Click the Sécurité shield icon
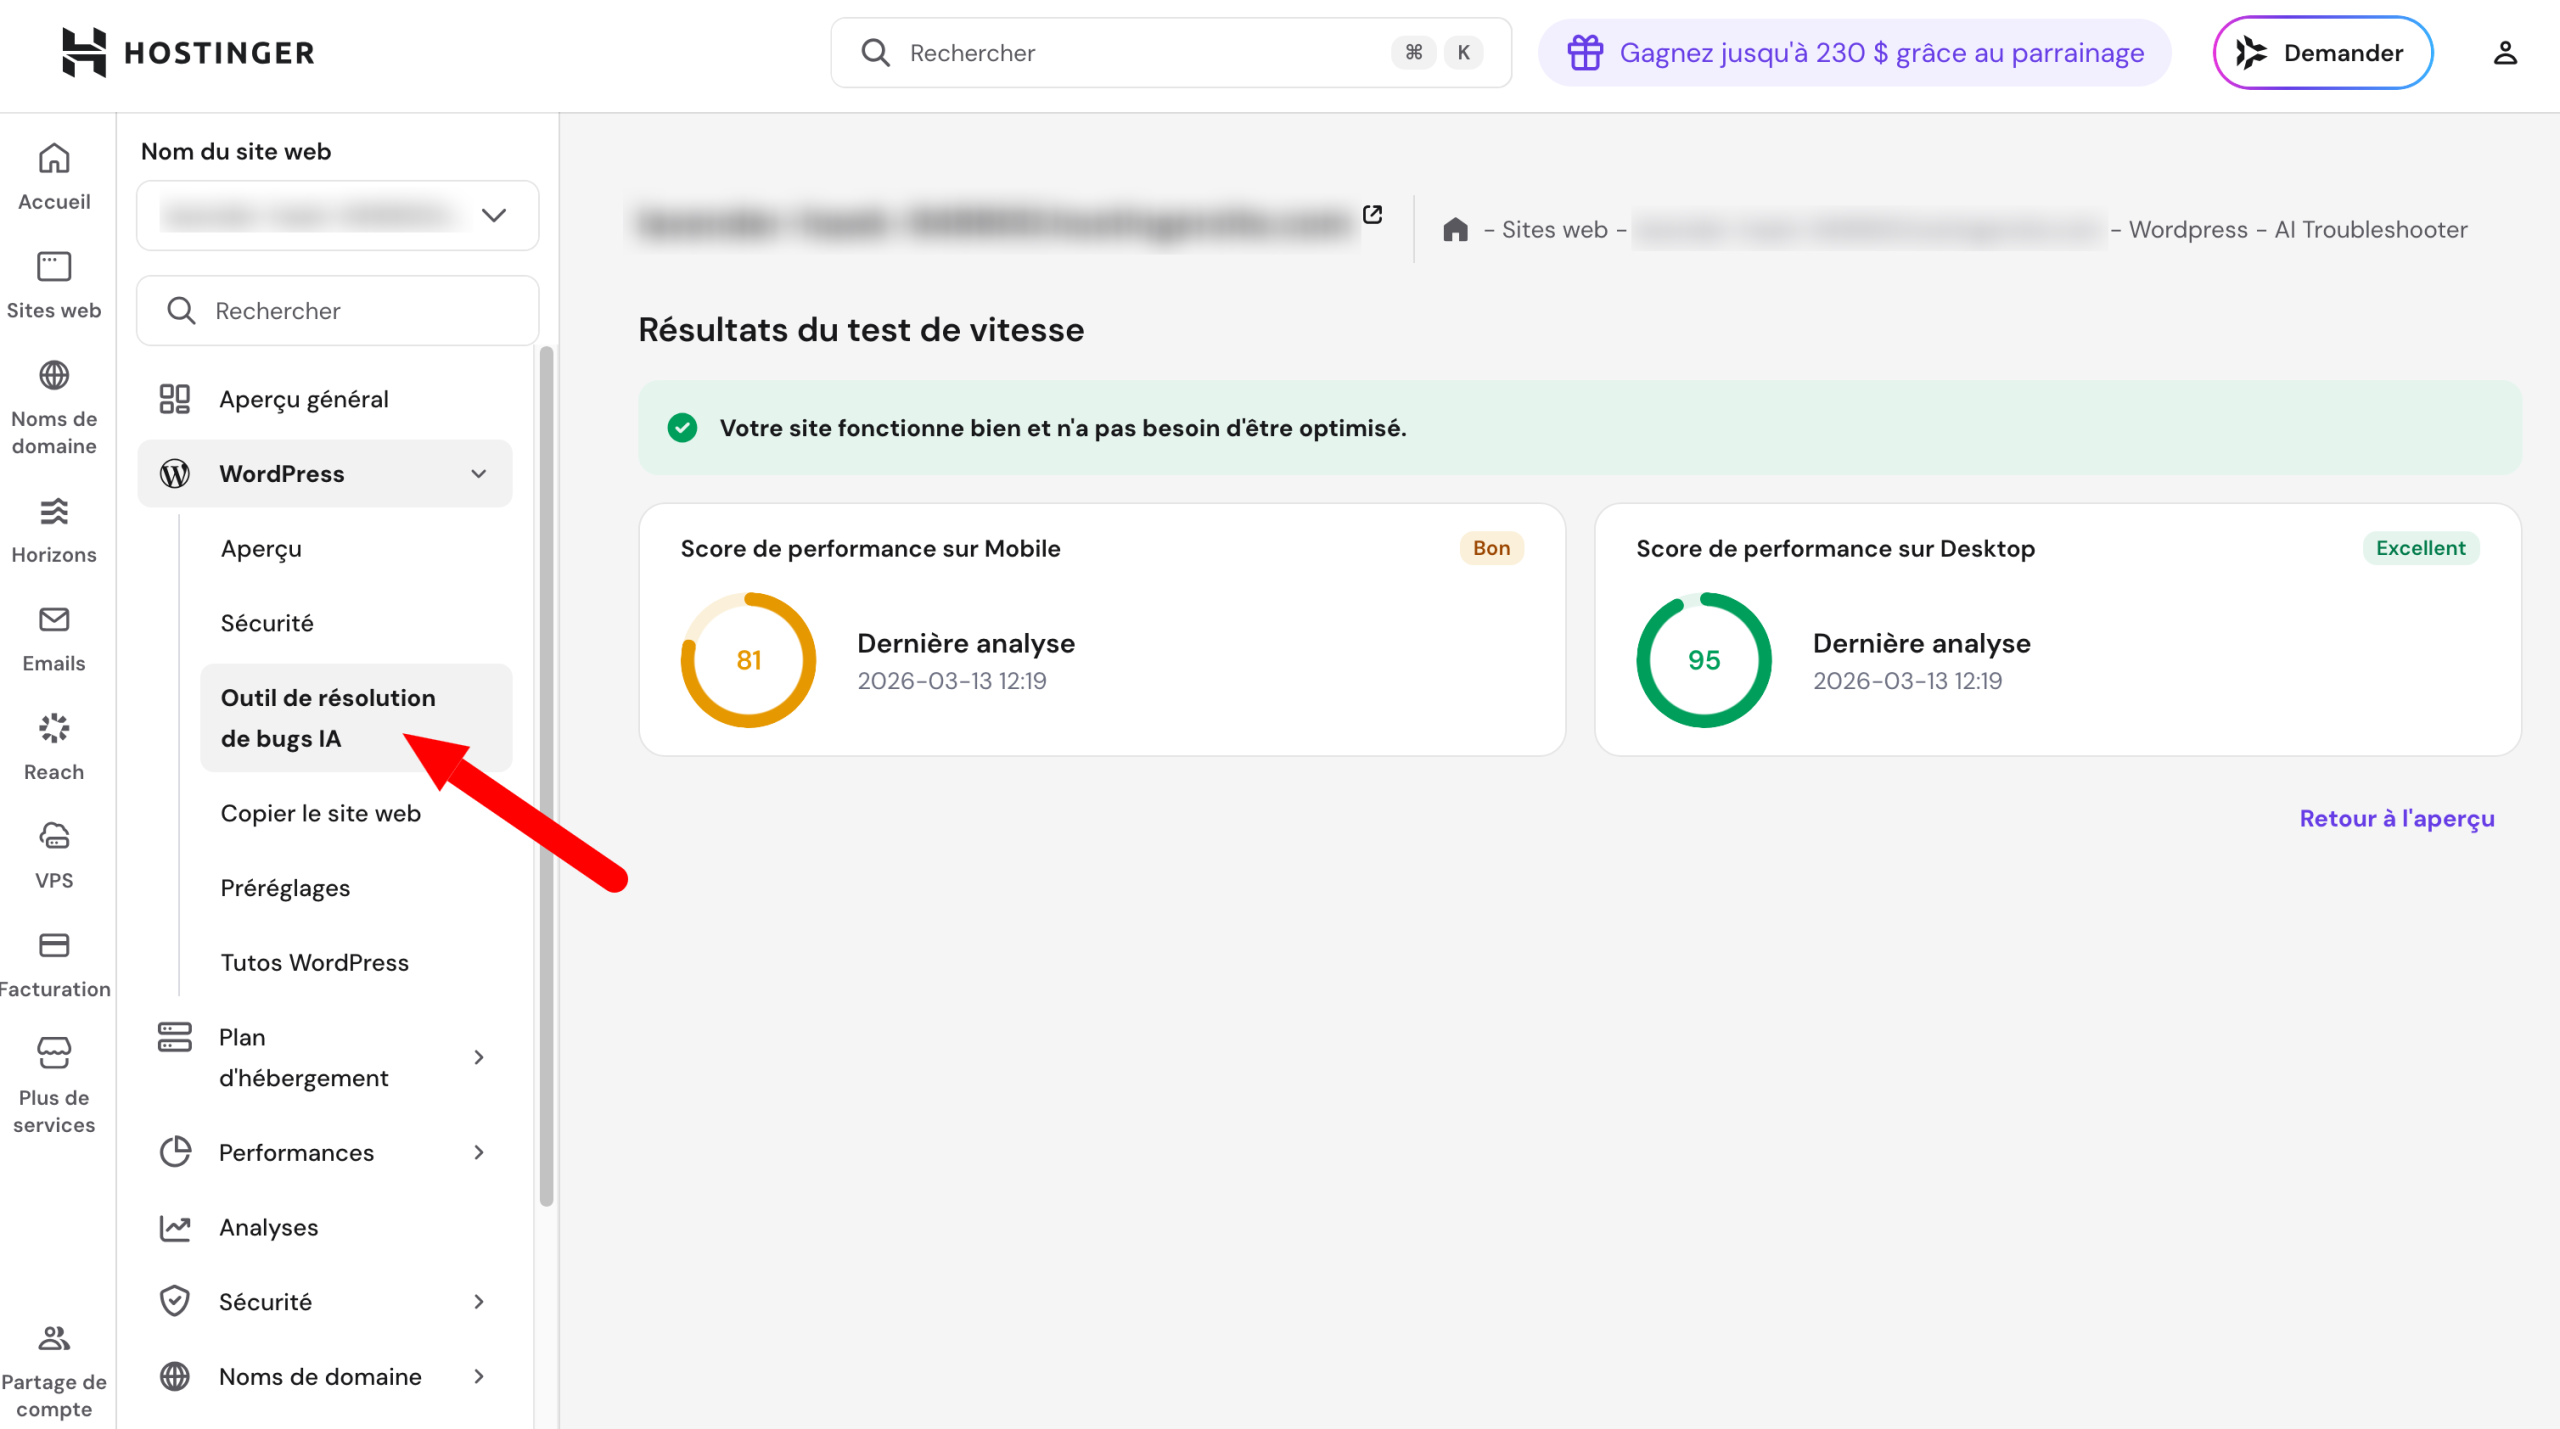This screenshot has width=2560, height=1429. (x=175, y=1301)
